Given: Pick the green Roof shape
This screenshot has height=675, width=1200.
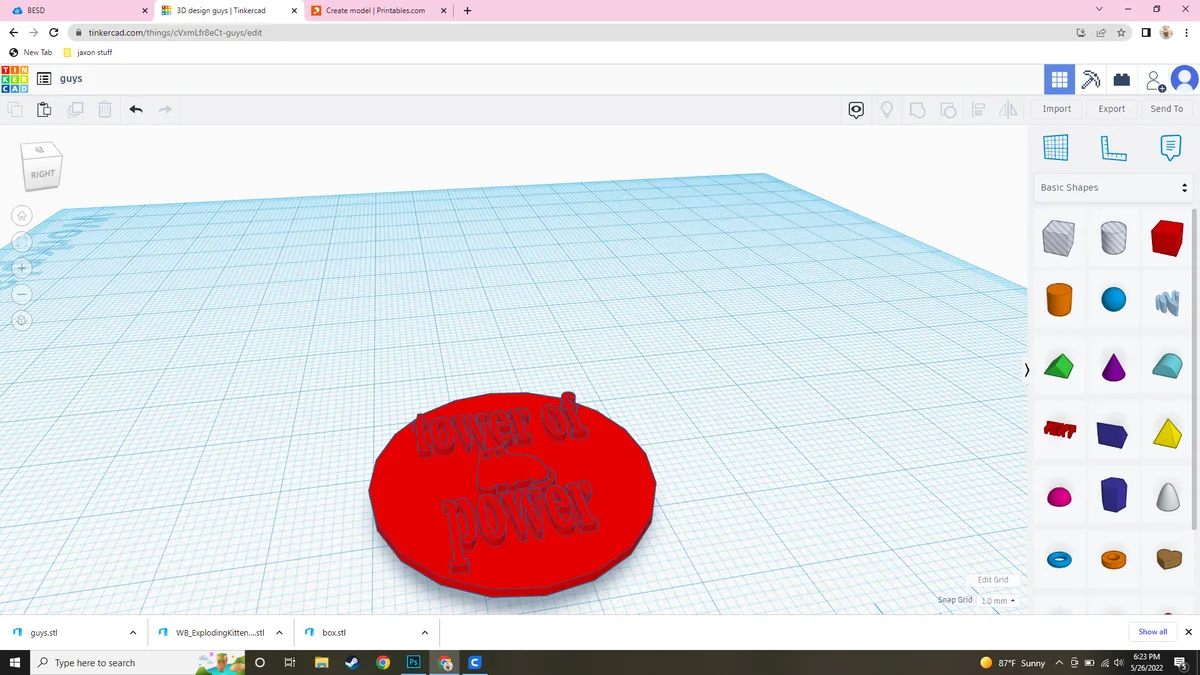Looking at the screenshot, I should click(1059, 366).
